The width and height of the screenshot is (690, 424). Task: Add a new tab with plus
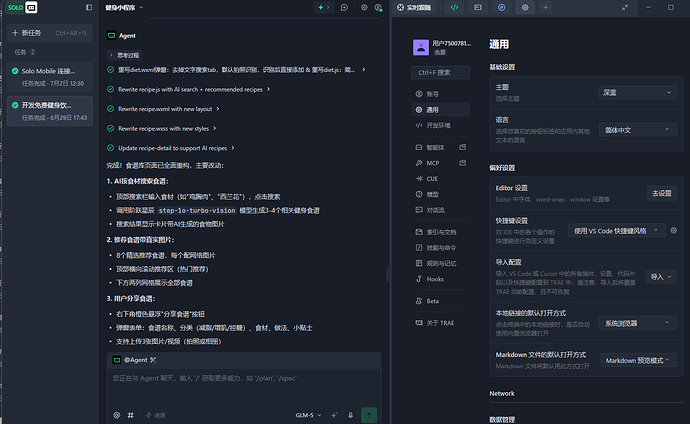(546, 7)
